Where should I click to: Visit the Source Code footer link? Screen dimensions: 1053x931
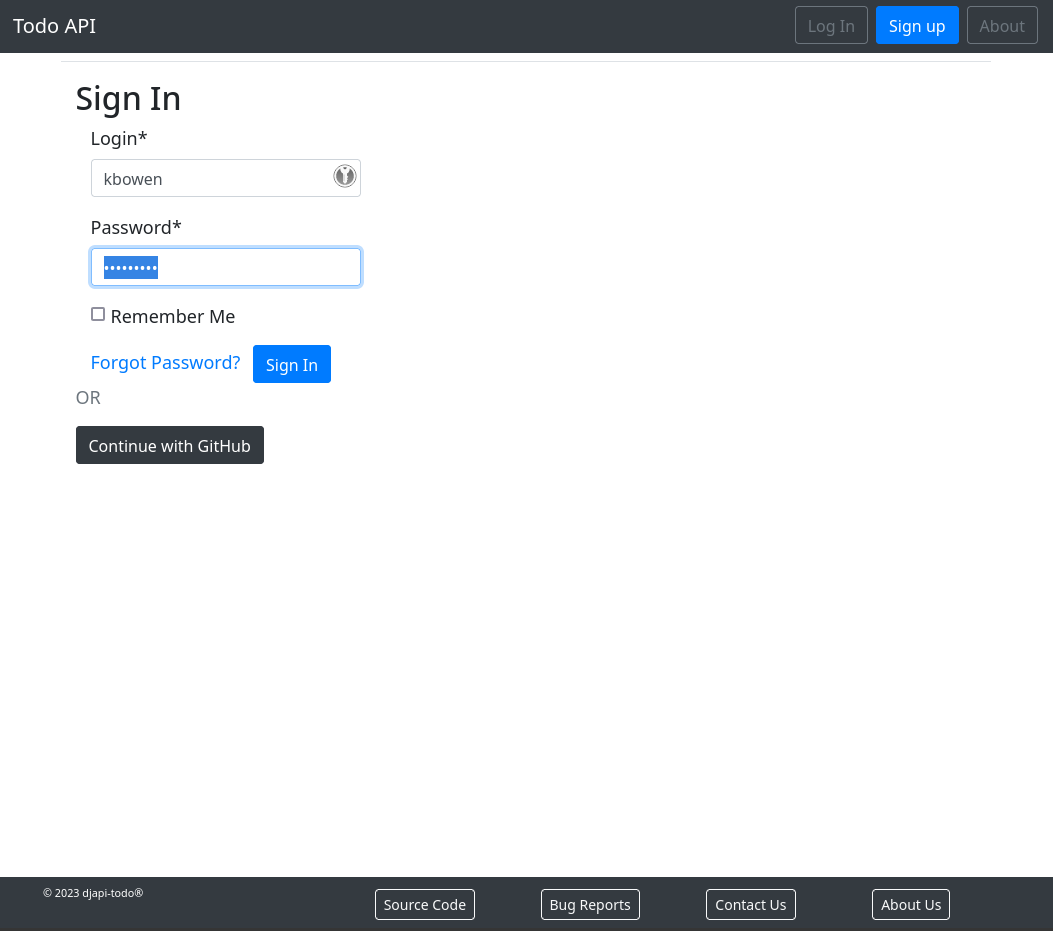[424, 904]
